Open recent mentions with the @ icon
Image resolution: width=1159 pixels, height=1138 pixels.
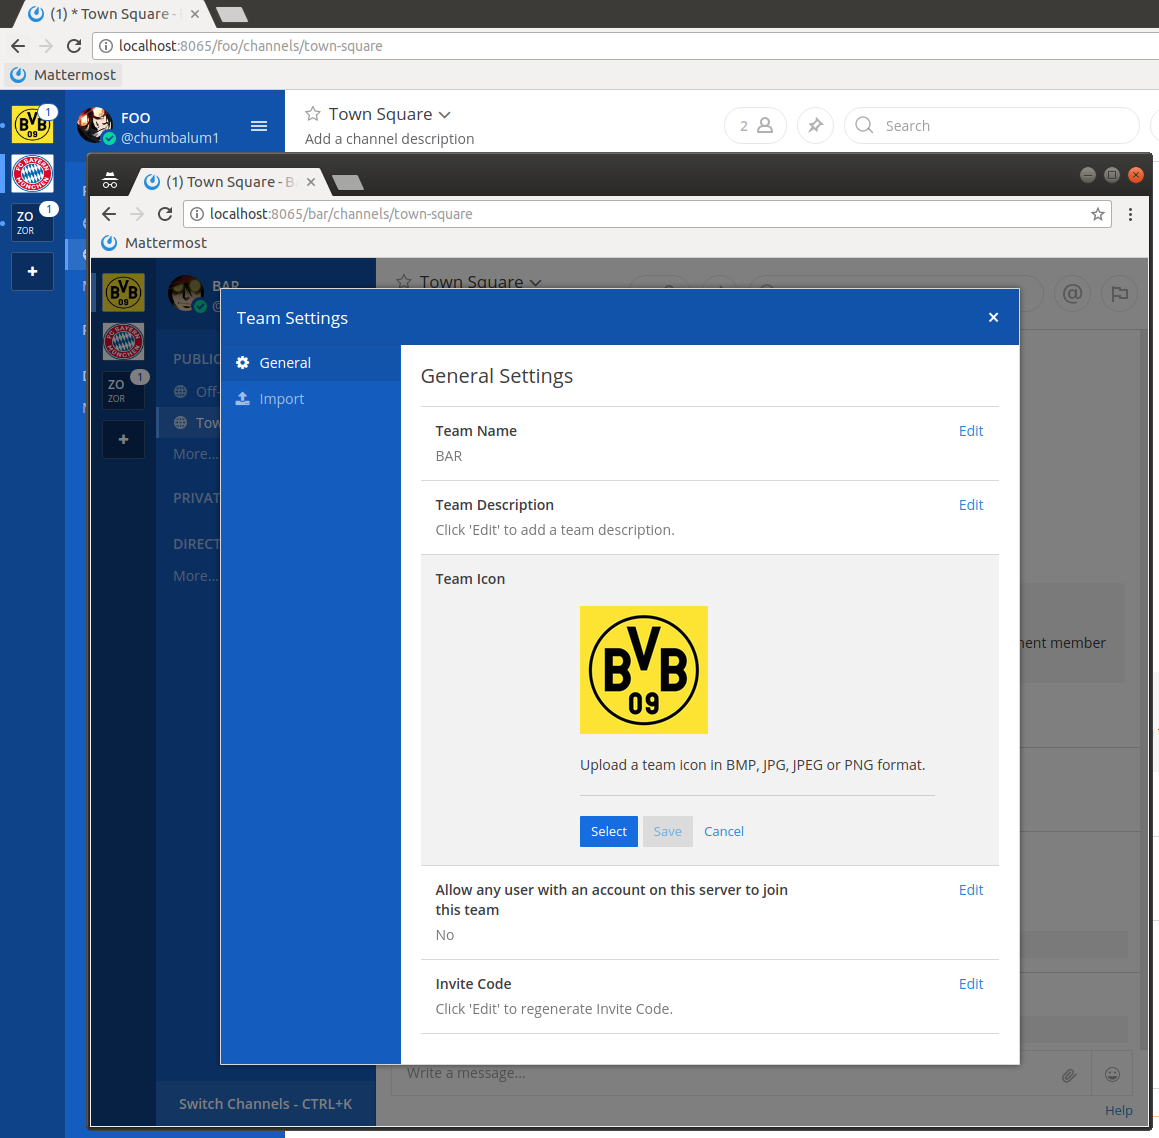click(1073, 294)
